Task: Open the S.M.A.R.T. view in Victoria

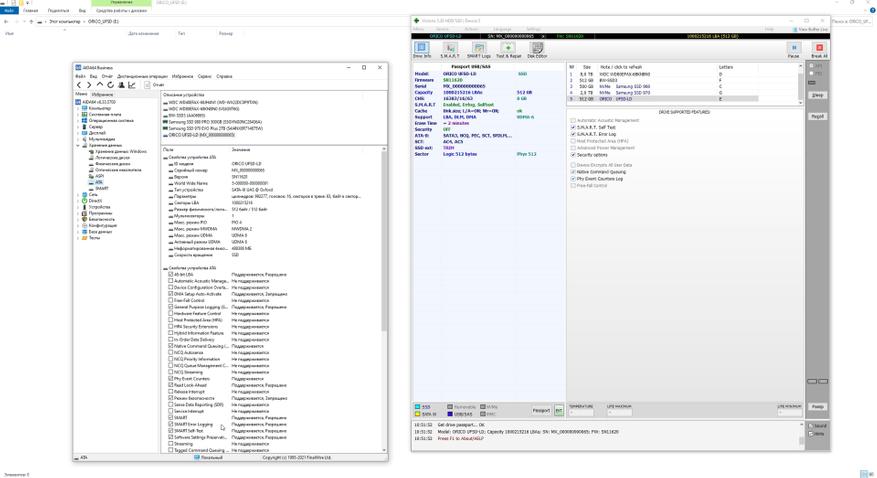Action: [x=450, y=50]
